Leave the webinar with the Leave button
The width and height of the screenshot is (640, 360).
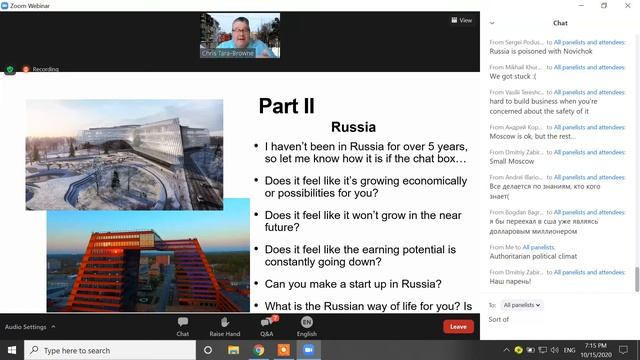coord(458,327)
